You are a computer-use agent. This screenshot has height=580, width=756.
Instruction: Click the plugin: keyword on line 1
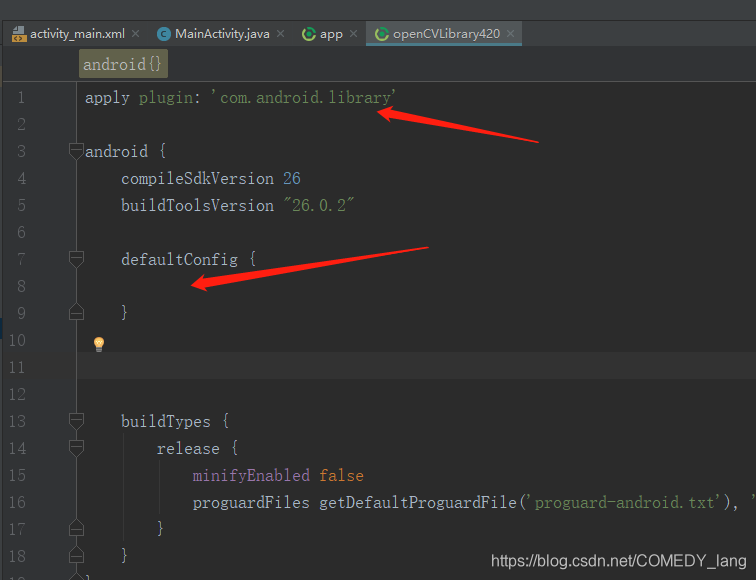click(169, 98)
